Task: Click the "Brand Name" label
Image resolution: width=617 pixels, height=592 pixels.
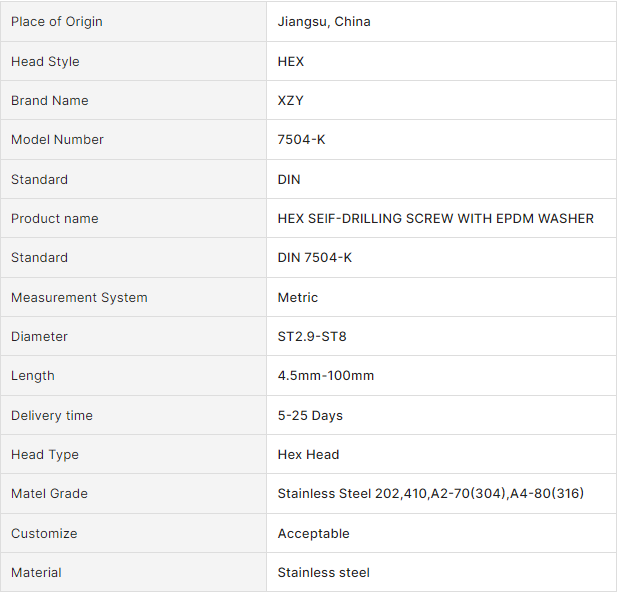Action: pyautogui.click(x=50, y=101)
